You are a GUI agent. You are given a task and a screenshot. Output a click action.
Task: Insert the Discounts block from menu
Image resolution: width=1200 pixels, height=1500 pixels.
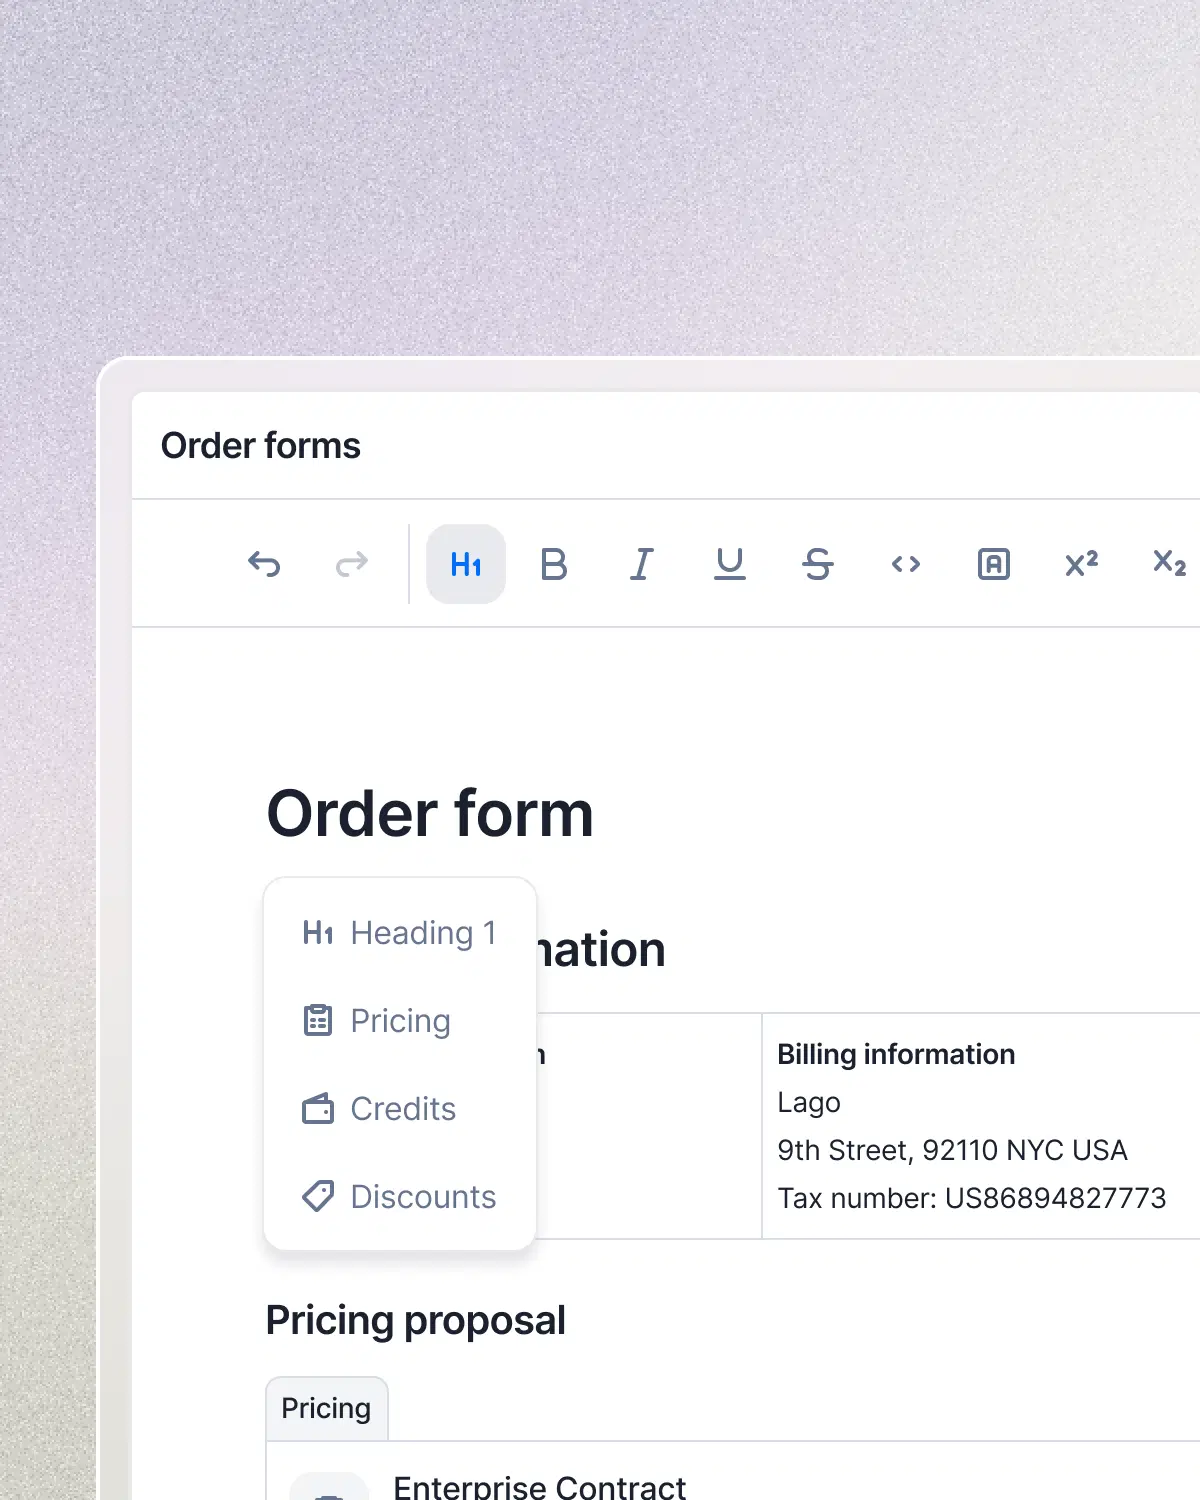[x=400, y=1197]
